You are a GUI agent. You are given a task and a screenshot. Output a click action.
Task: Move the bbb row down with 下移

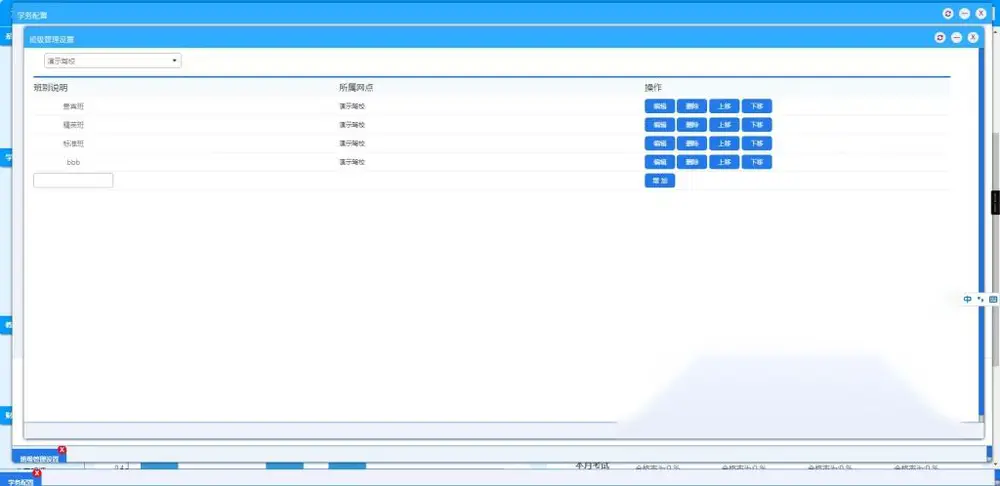click(756, 162)
